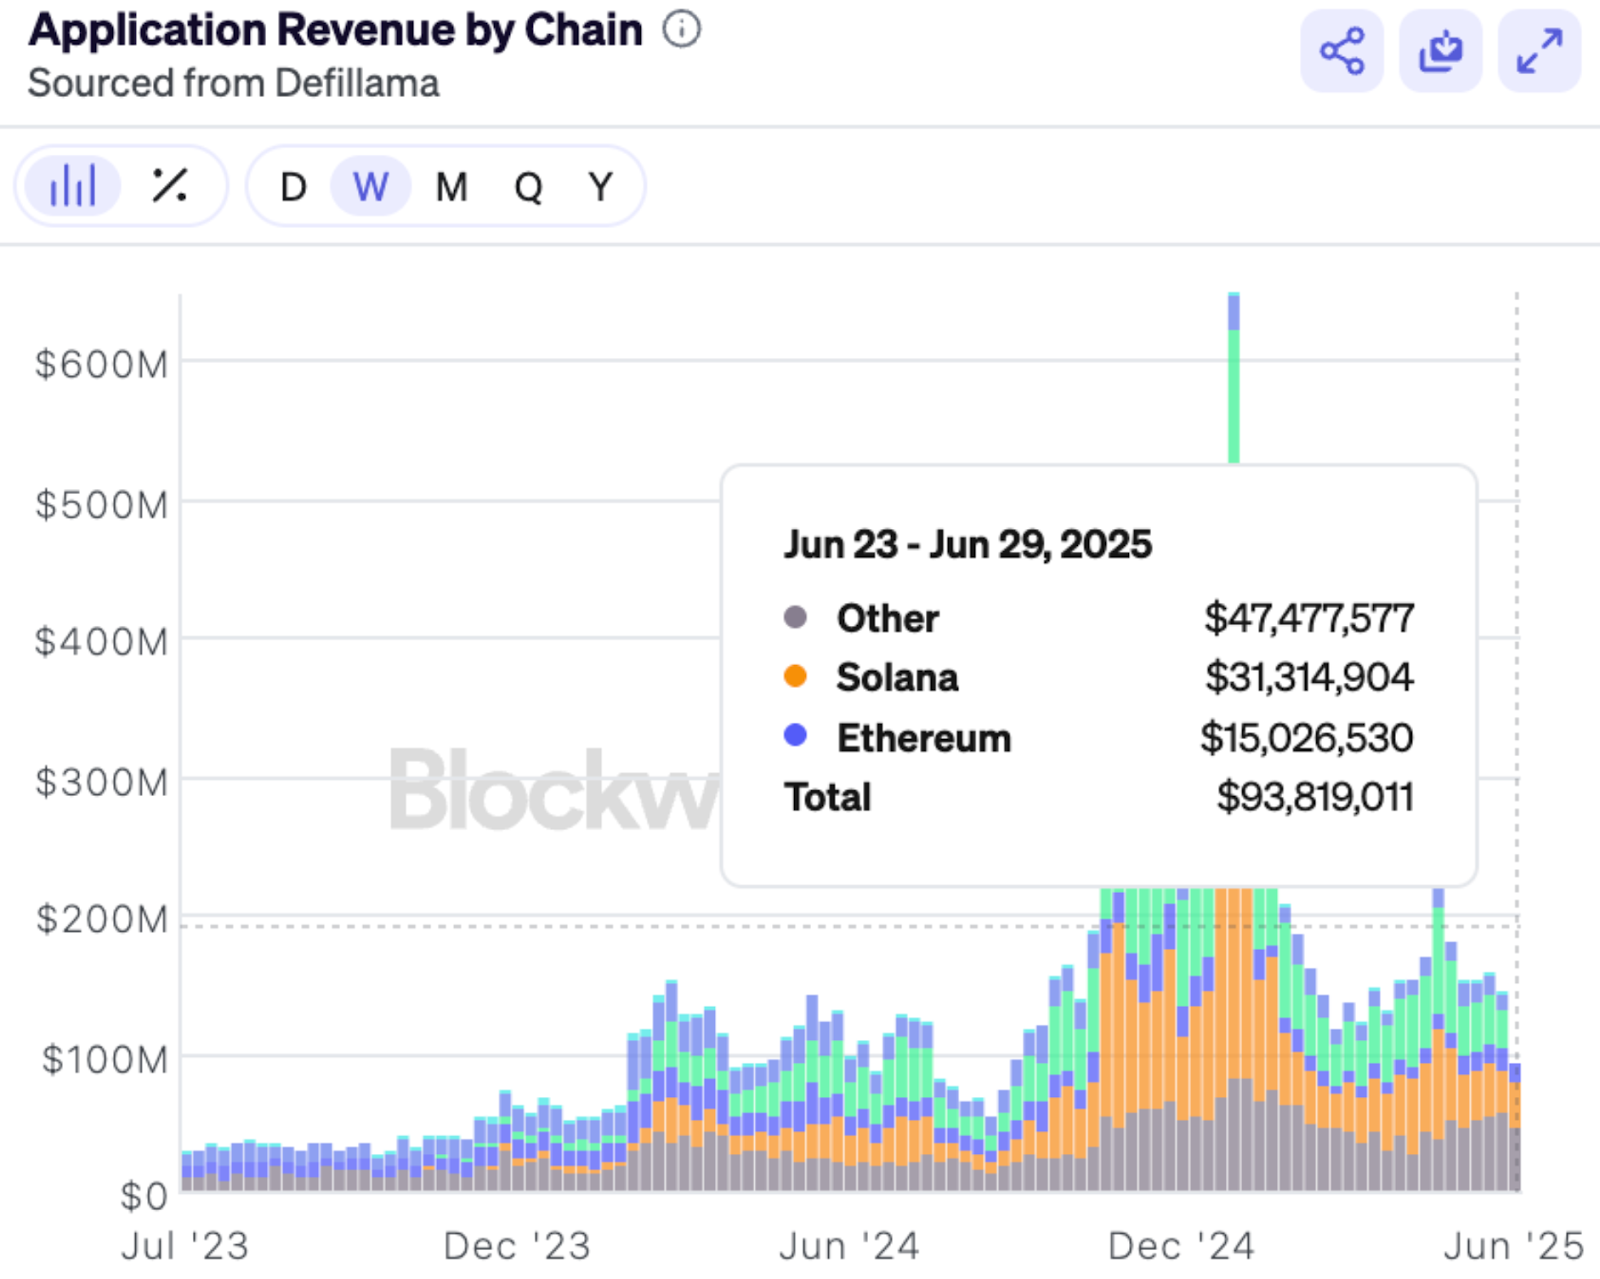
Task: Click the tallest spike bar above $600M
Action: pos(1234,378)
